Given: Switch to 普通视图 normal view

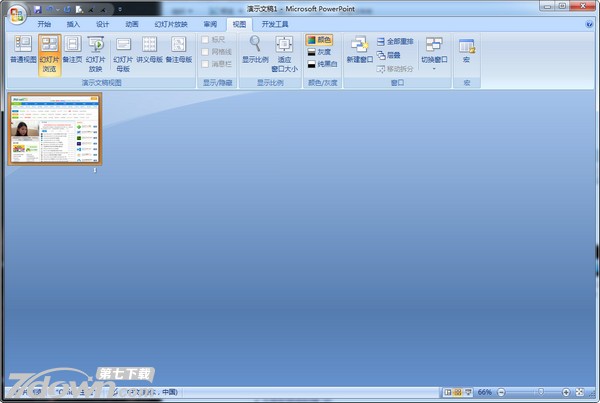Looking at the screenshot, I should coord(23,50).
